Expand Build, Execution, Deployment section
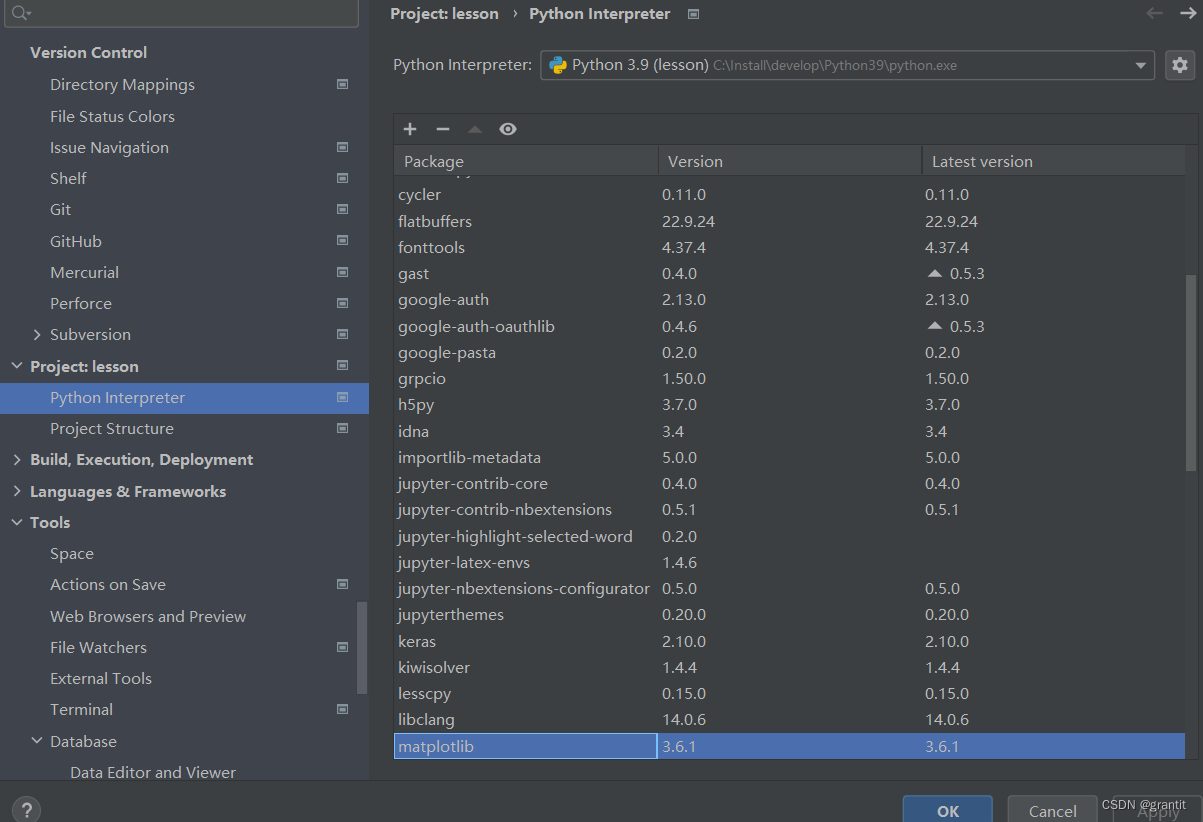Viewport: 1203px width, 822px height. [x=17, y=459]
